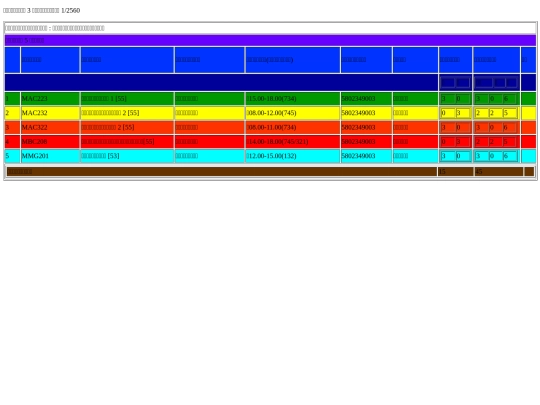
Task: Select the course name ending "2 [55]" in MAC322 row
Action: pyautogui.click(x=108, y=127)
